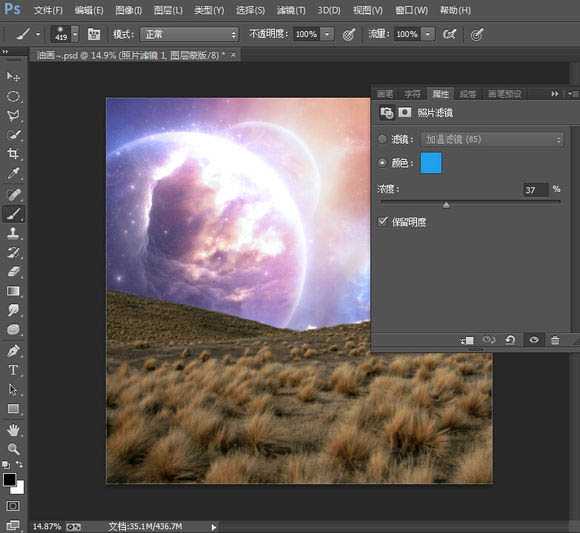The image size is (580, 533).
Task: Select the Horizontal Type tool
Action: (13, 370)
